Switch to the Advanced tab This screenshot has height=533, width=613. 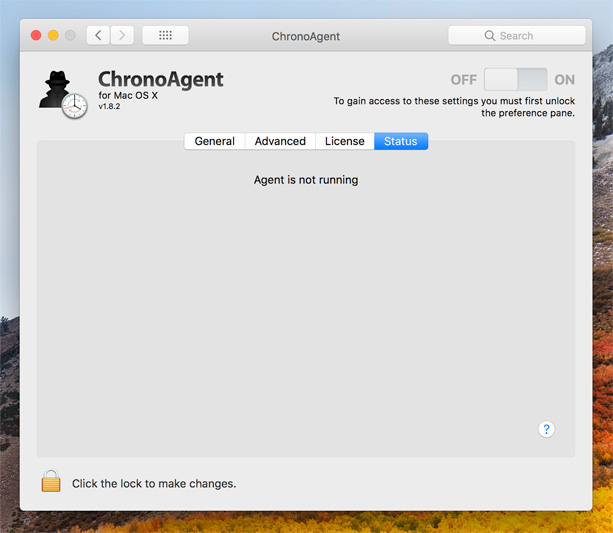tap(280, 141)
